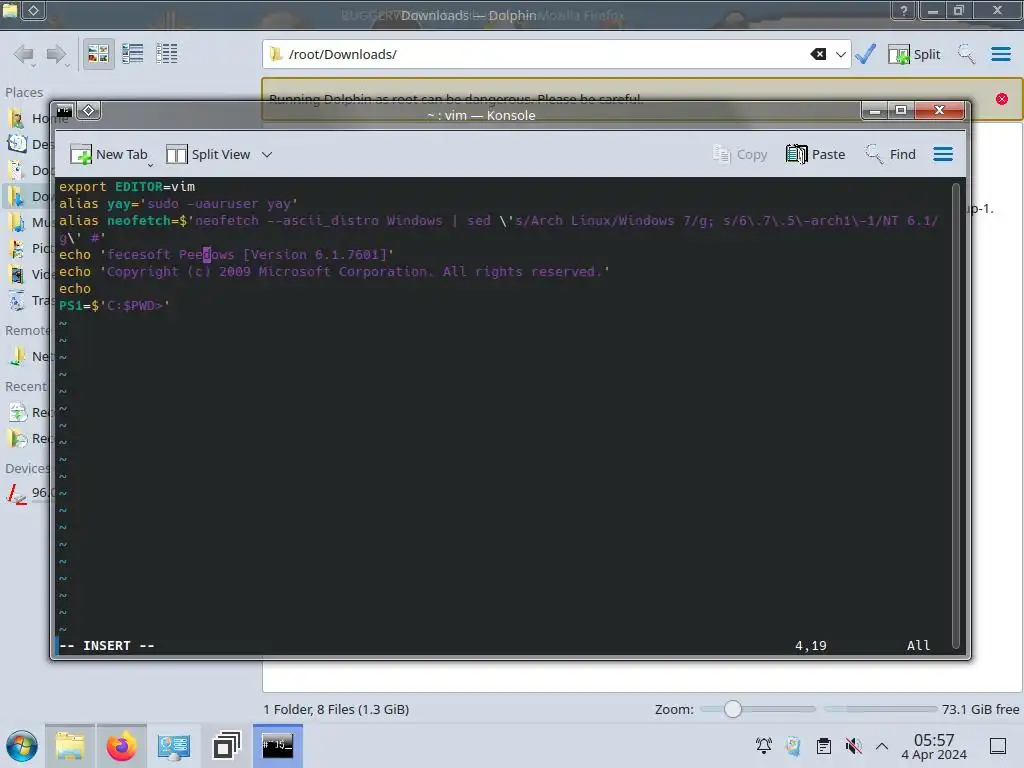This screenshot has height=768, width=1024.
Task: Open the KDE Connect tray icon
Action: click(x=793, y=745)
